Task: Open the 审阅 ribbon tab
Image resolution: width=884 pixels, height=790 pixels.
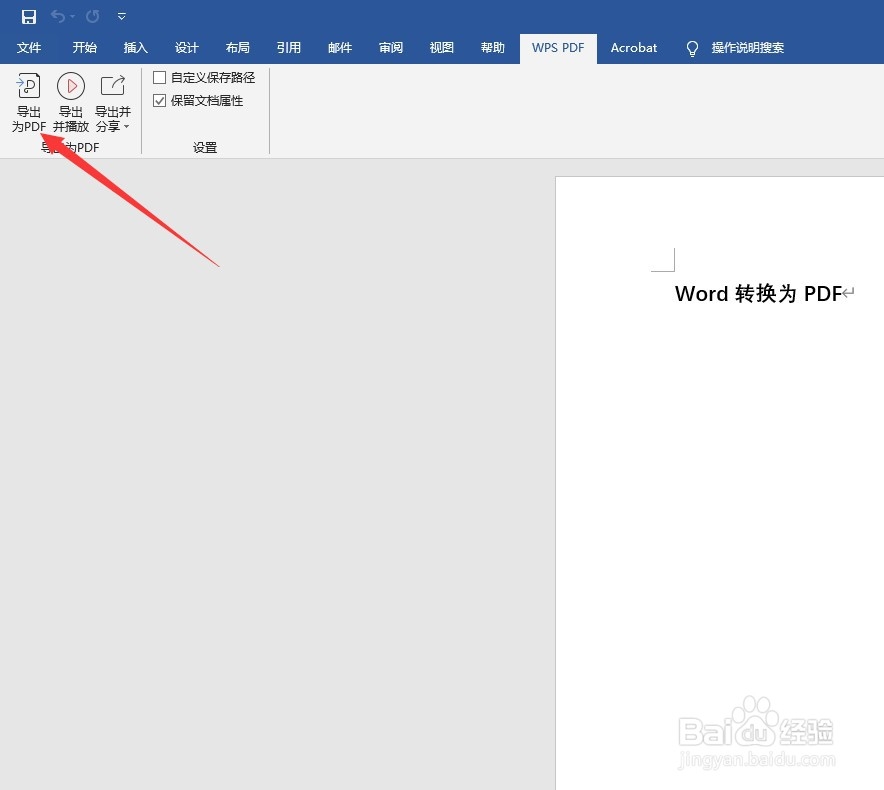Action: click(390, 47)
